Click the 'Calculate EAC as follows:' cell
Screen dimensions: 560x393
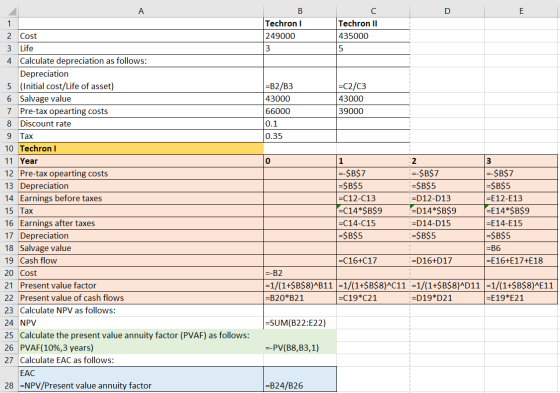click(x=141, y=360)
